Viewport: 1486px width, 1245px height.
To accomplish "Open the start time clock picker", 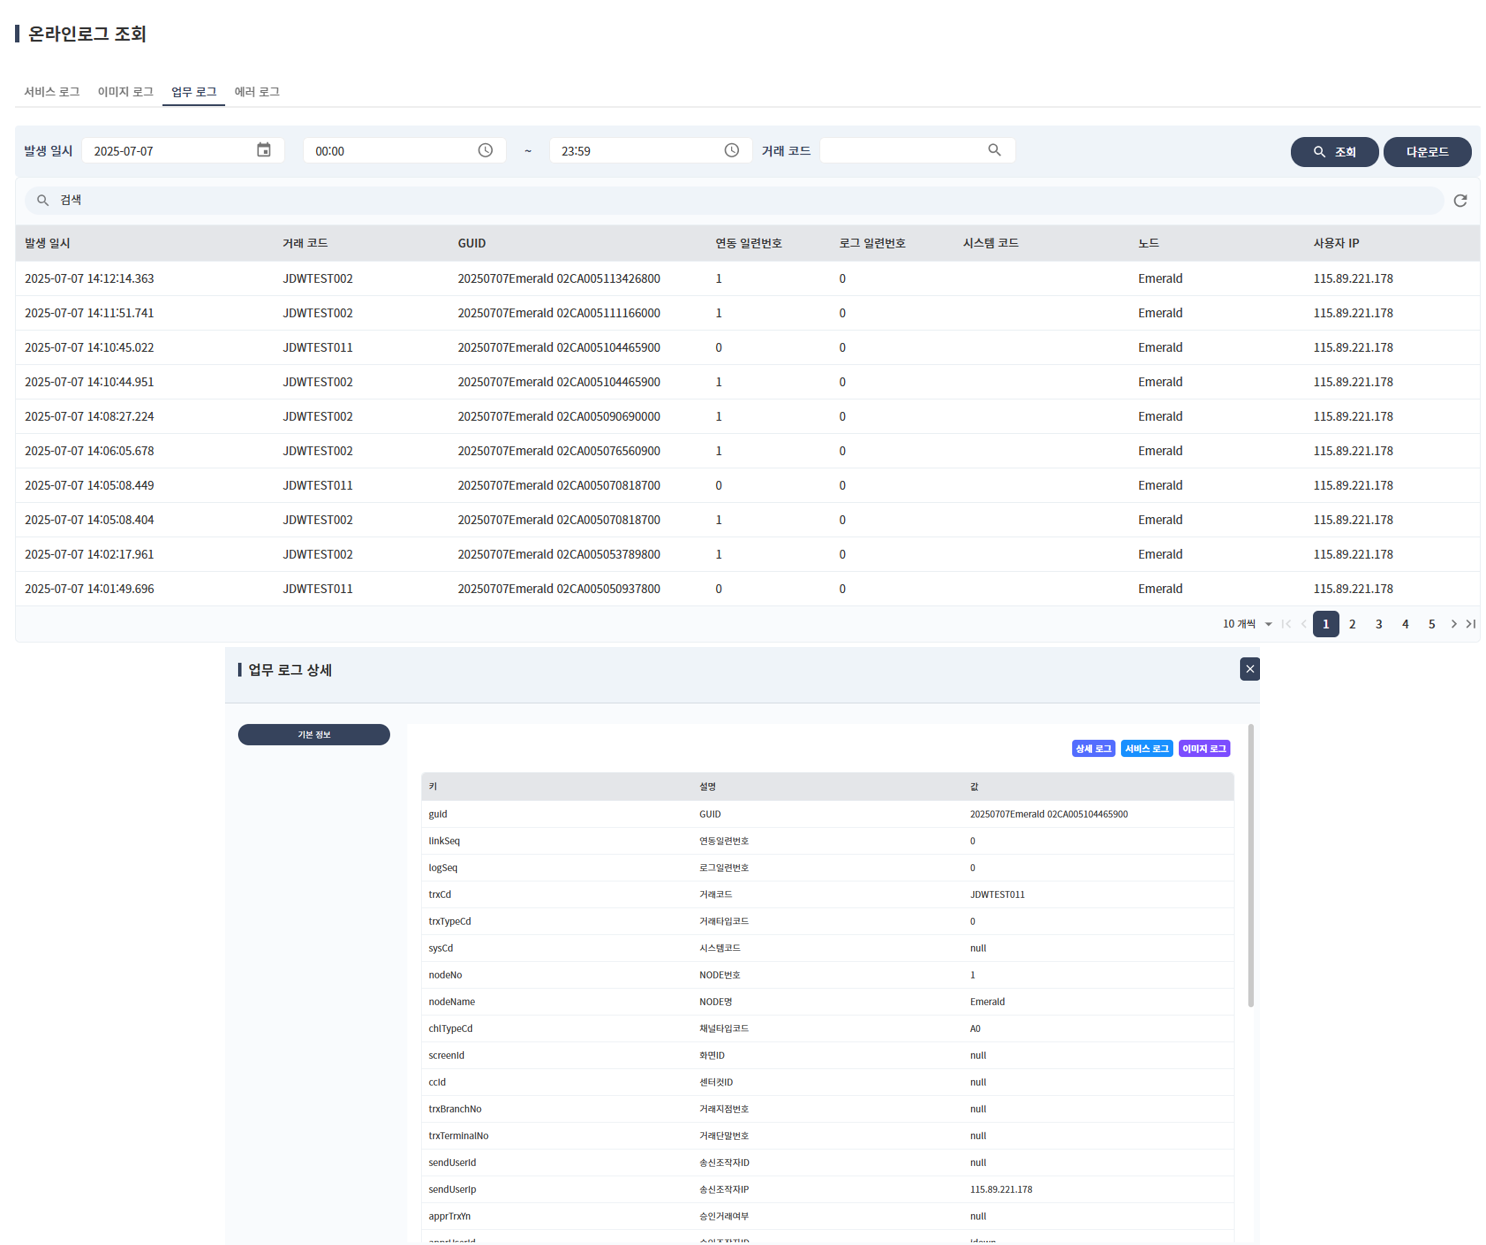I will click(x=486, y=150).
